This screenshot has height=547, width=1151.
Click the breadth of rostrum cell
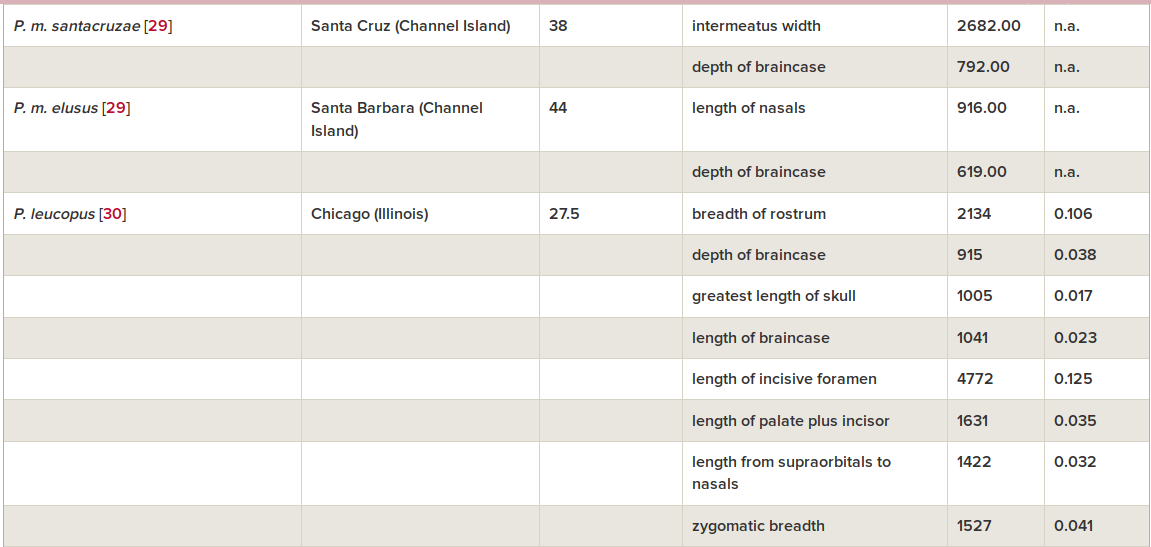(x=815, y=214)
